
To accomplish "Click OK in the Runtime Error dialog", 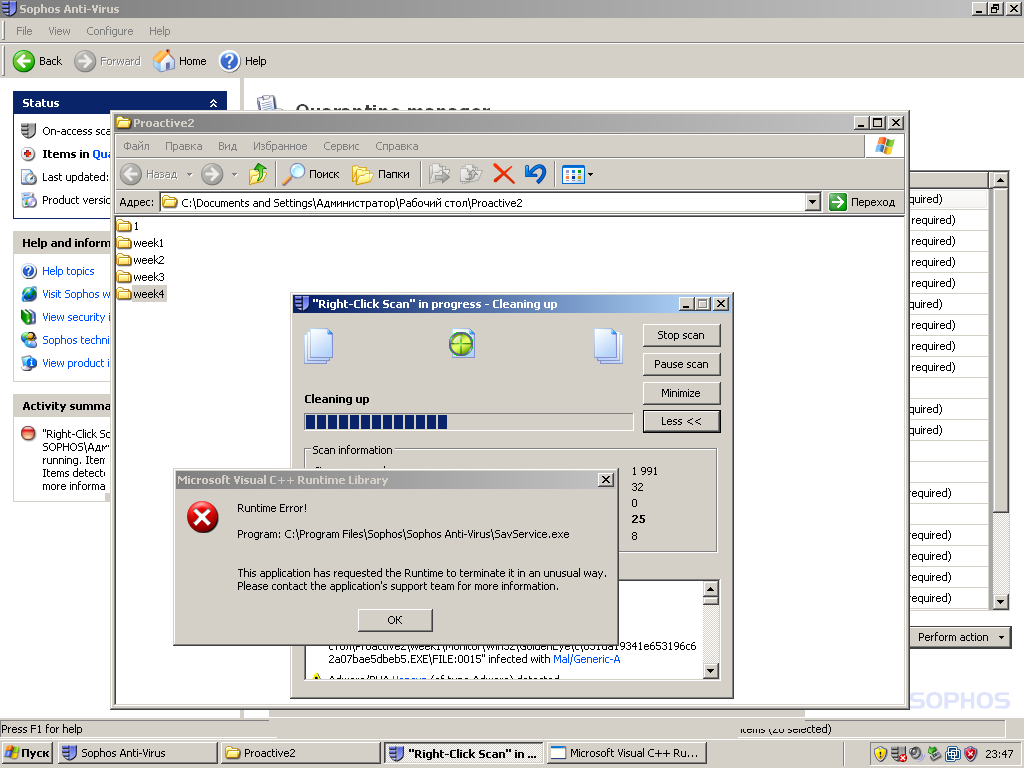I will [x=395, y=620].
